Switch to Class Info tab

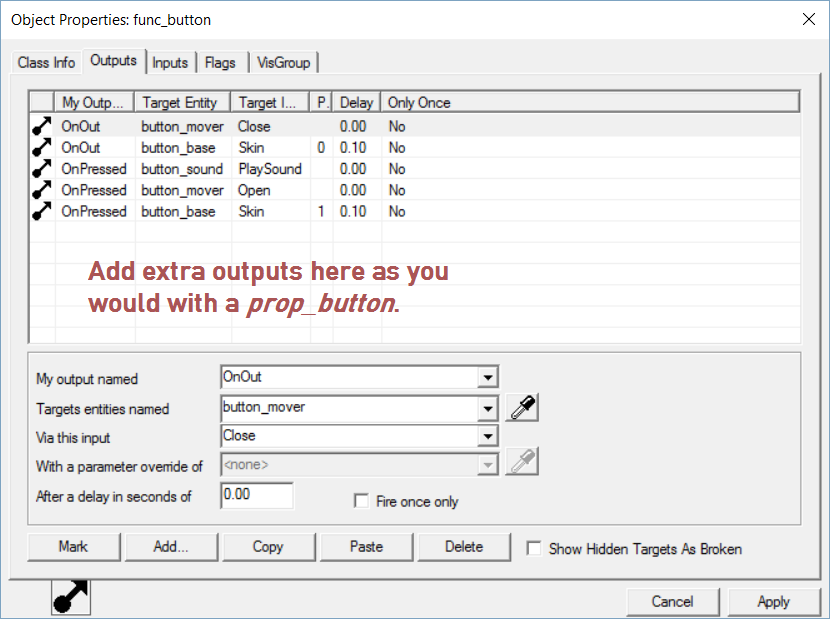47,62
